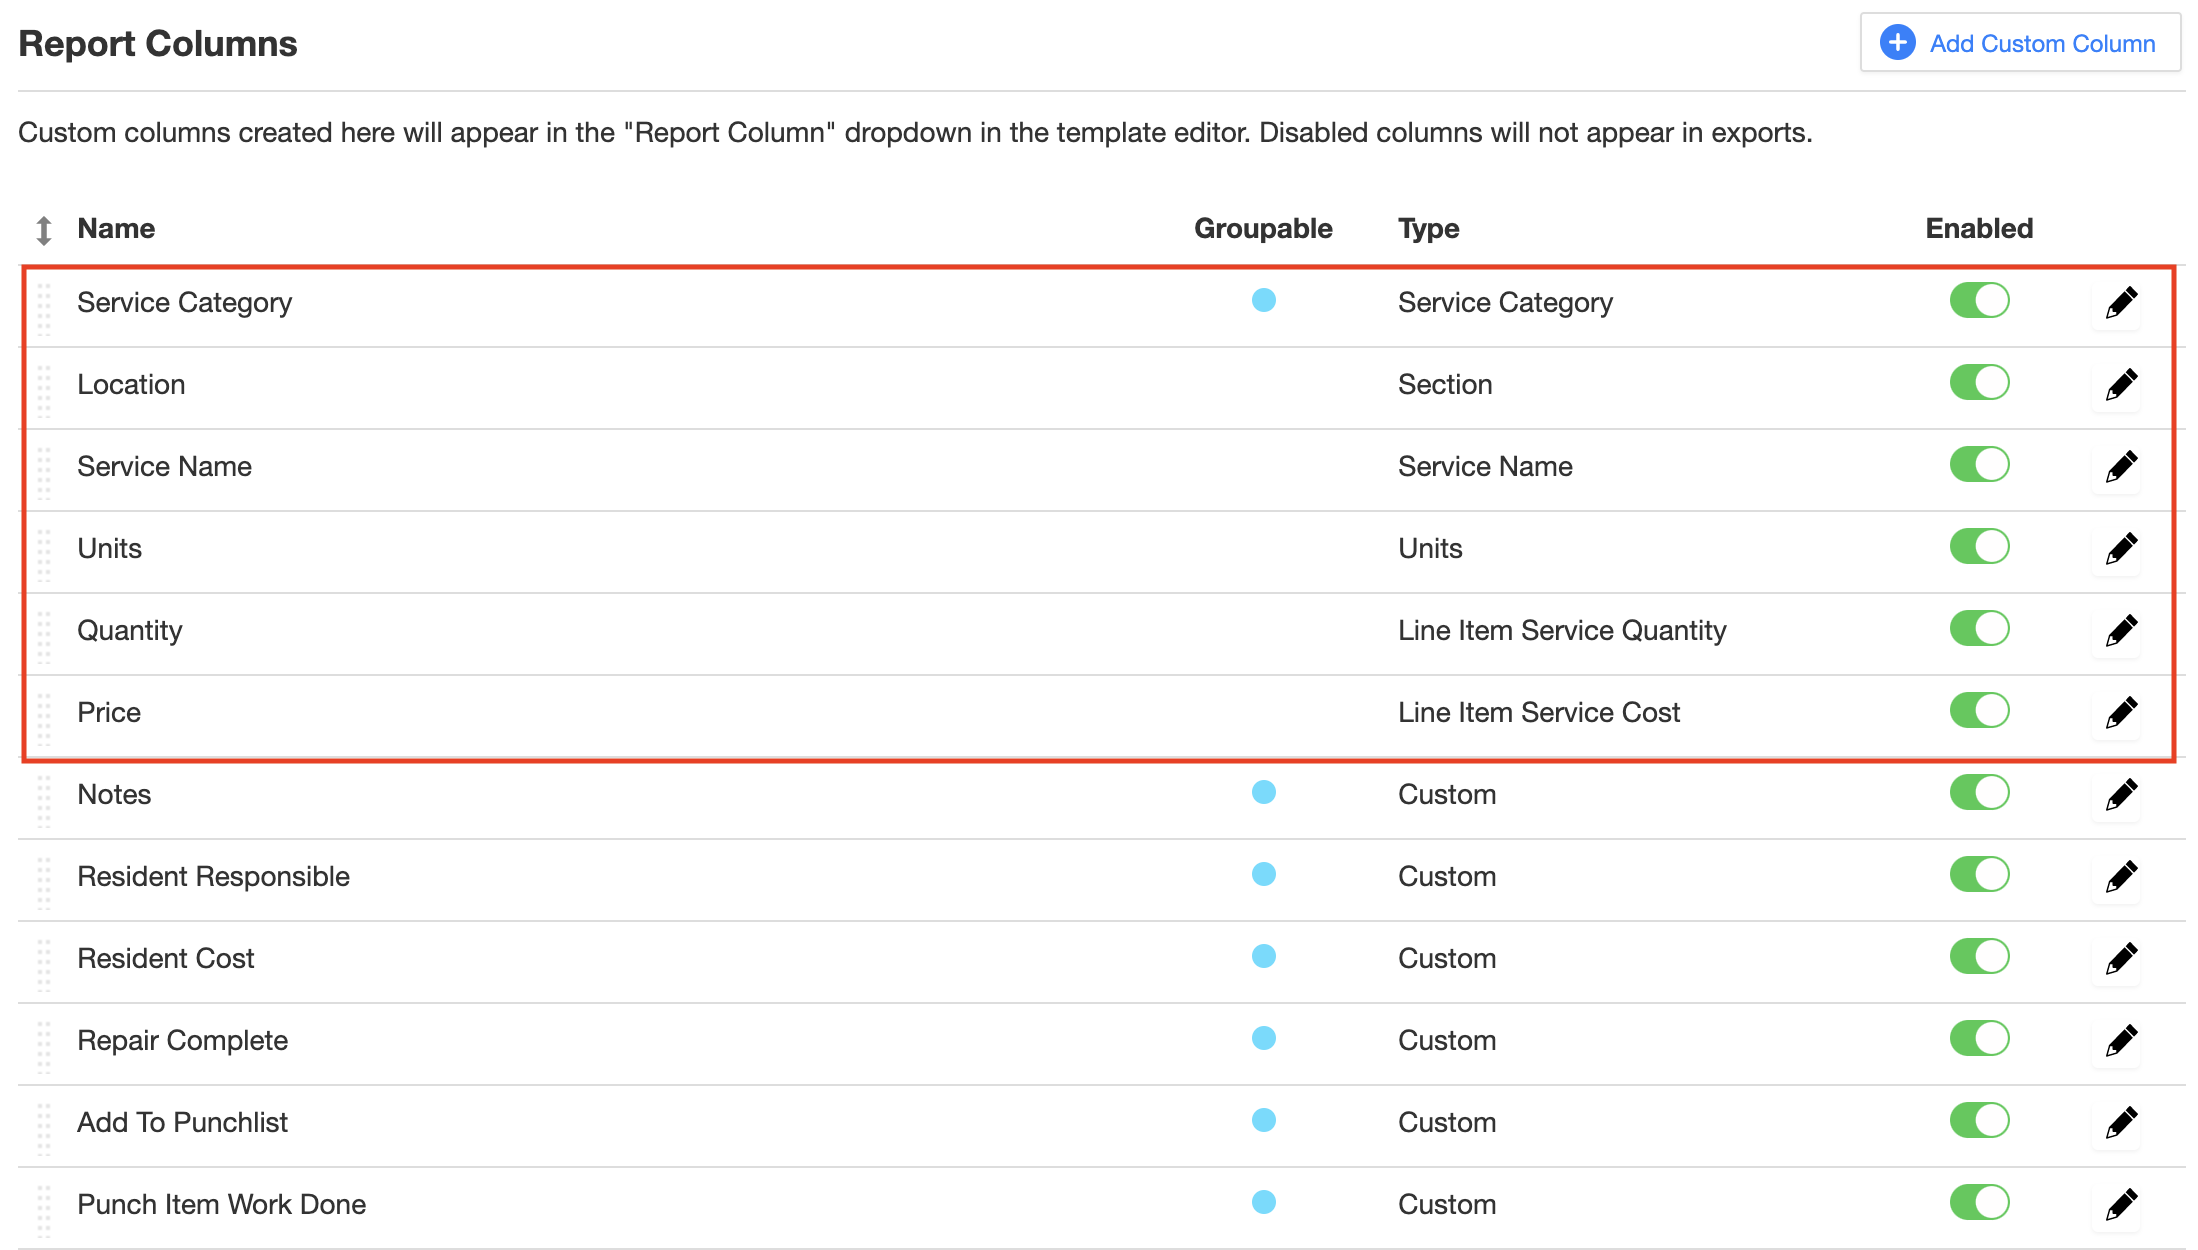Disable the Units column toggle
The image size is (2198, 1250).
[x=1979, y=547]
